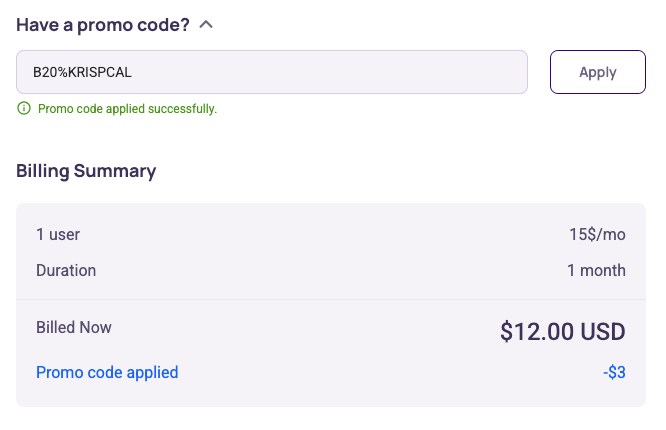The width and height of the screenshot is (666, 430).
Task: Click the "1 month" duration value
Action: pos(596,270)
